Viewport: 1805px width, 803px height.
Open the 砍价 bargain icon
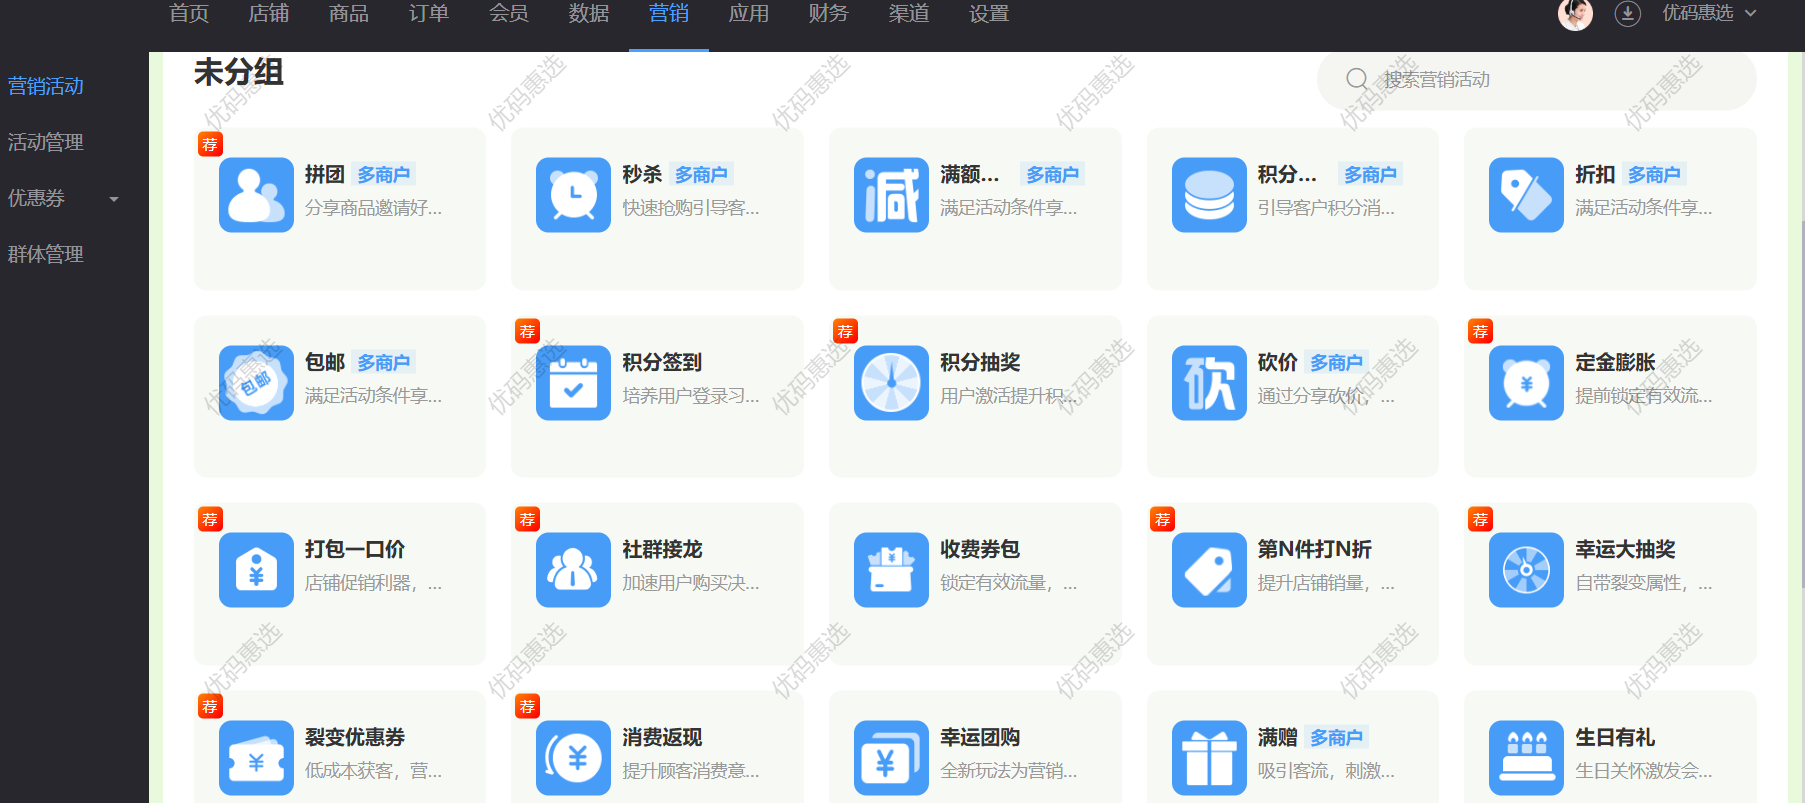click(x=1209, y=383)
